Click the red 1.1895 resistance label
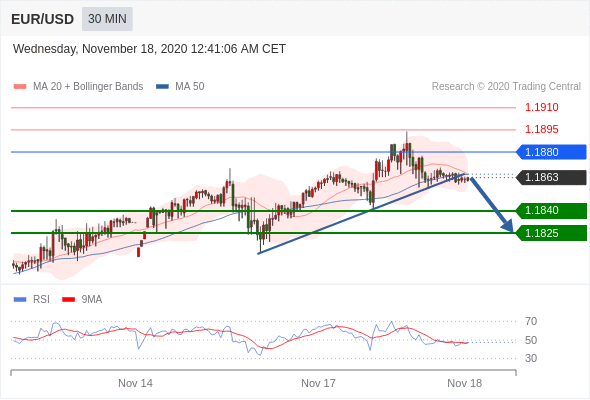The image size is (590, 400). (541, 129)
